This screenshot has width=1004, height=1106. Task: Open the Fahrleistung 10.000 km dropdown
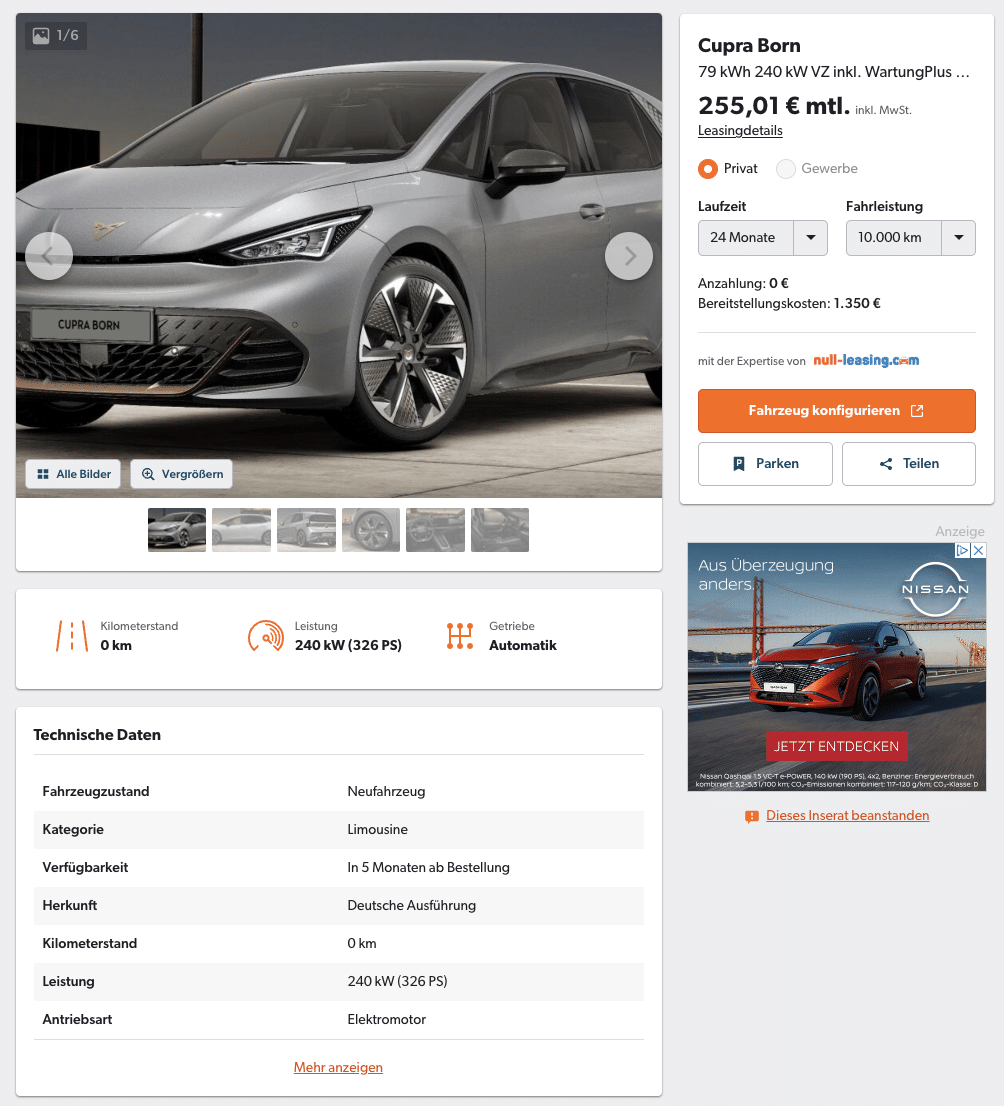910,238
